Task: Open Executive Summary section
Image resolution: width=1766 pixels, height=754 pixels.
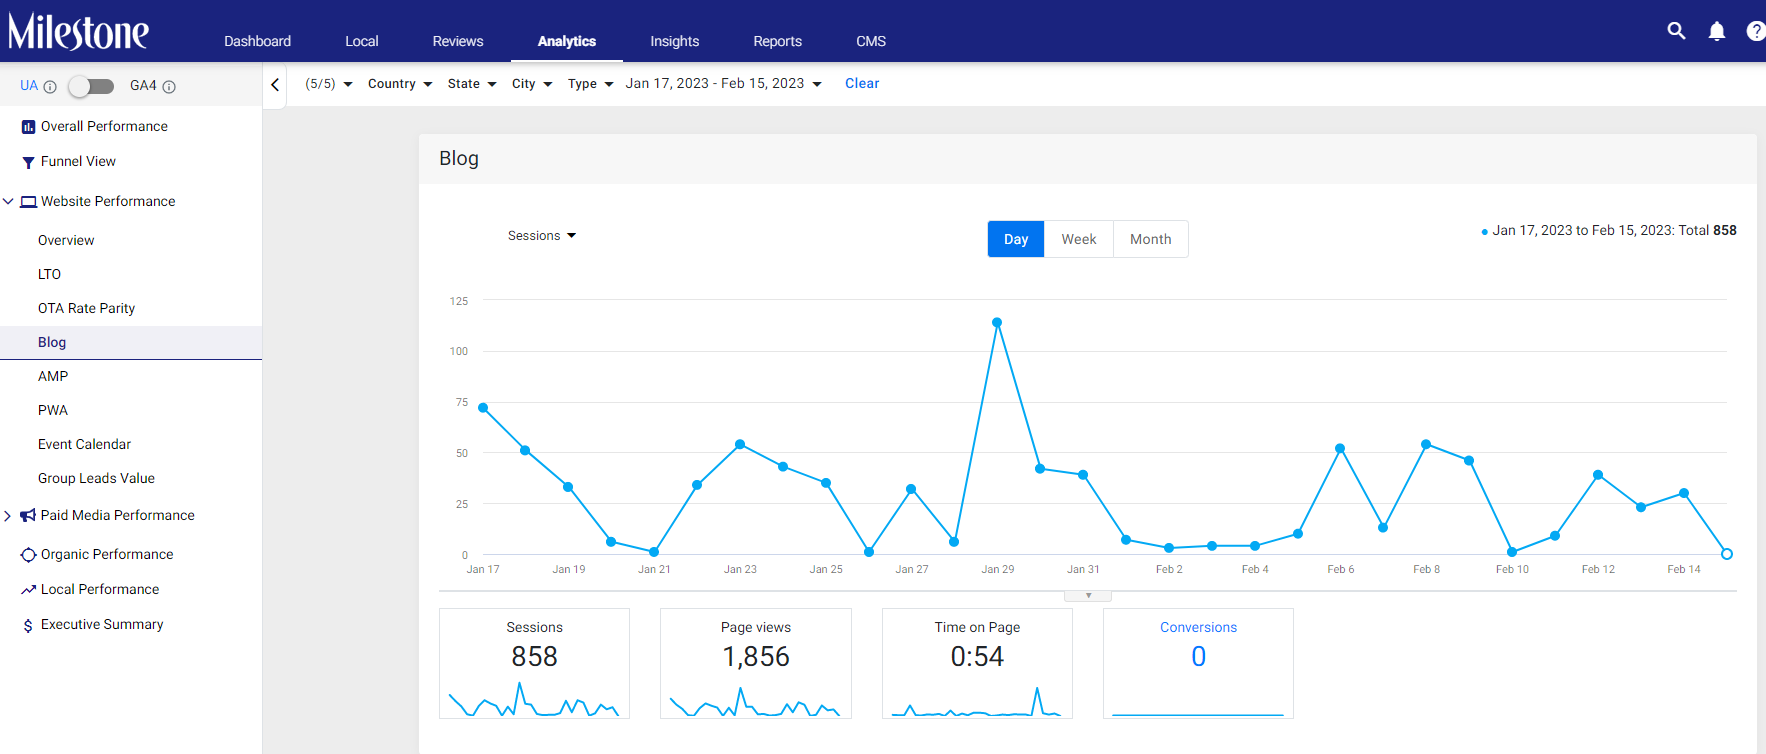Action: (x=102, y=624)
